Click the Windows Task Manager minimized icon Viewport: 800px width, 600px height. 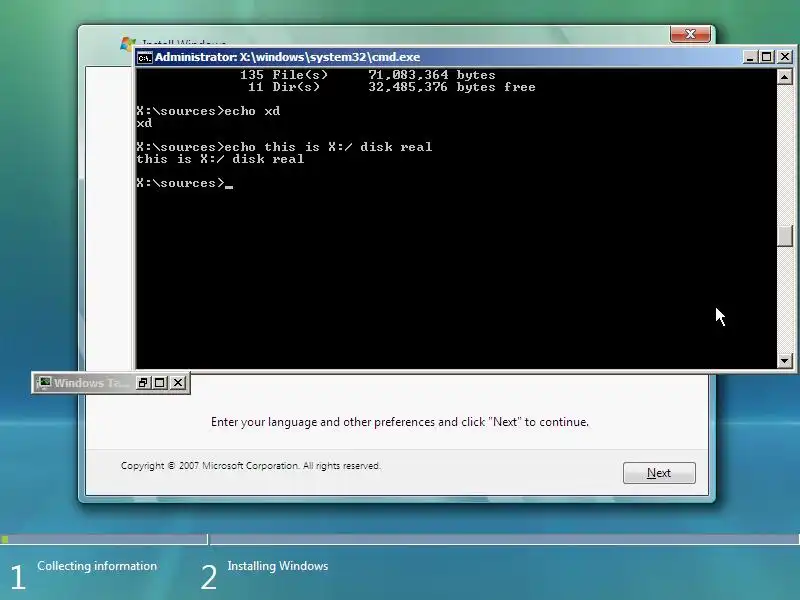click(44, 383)
